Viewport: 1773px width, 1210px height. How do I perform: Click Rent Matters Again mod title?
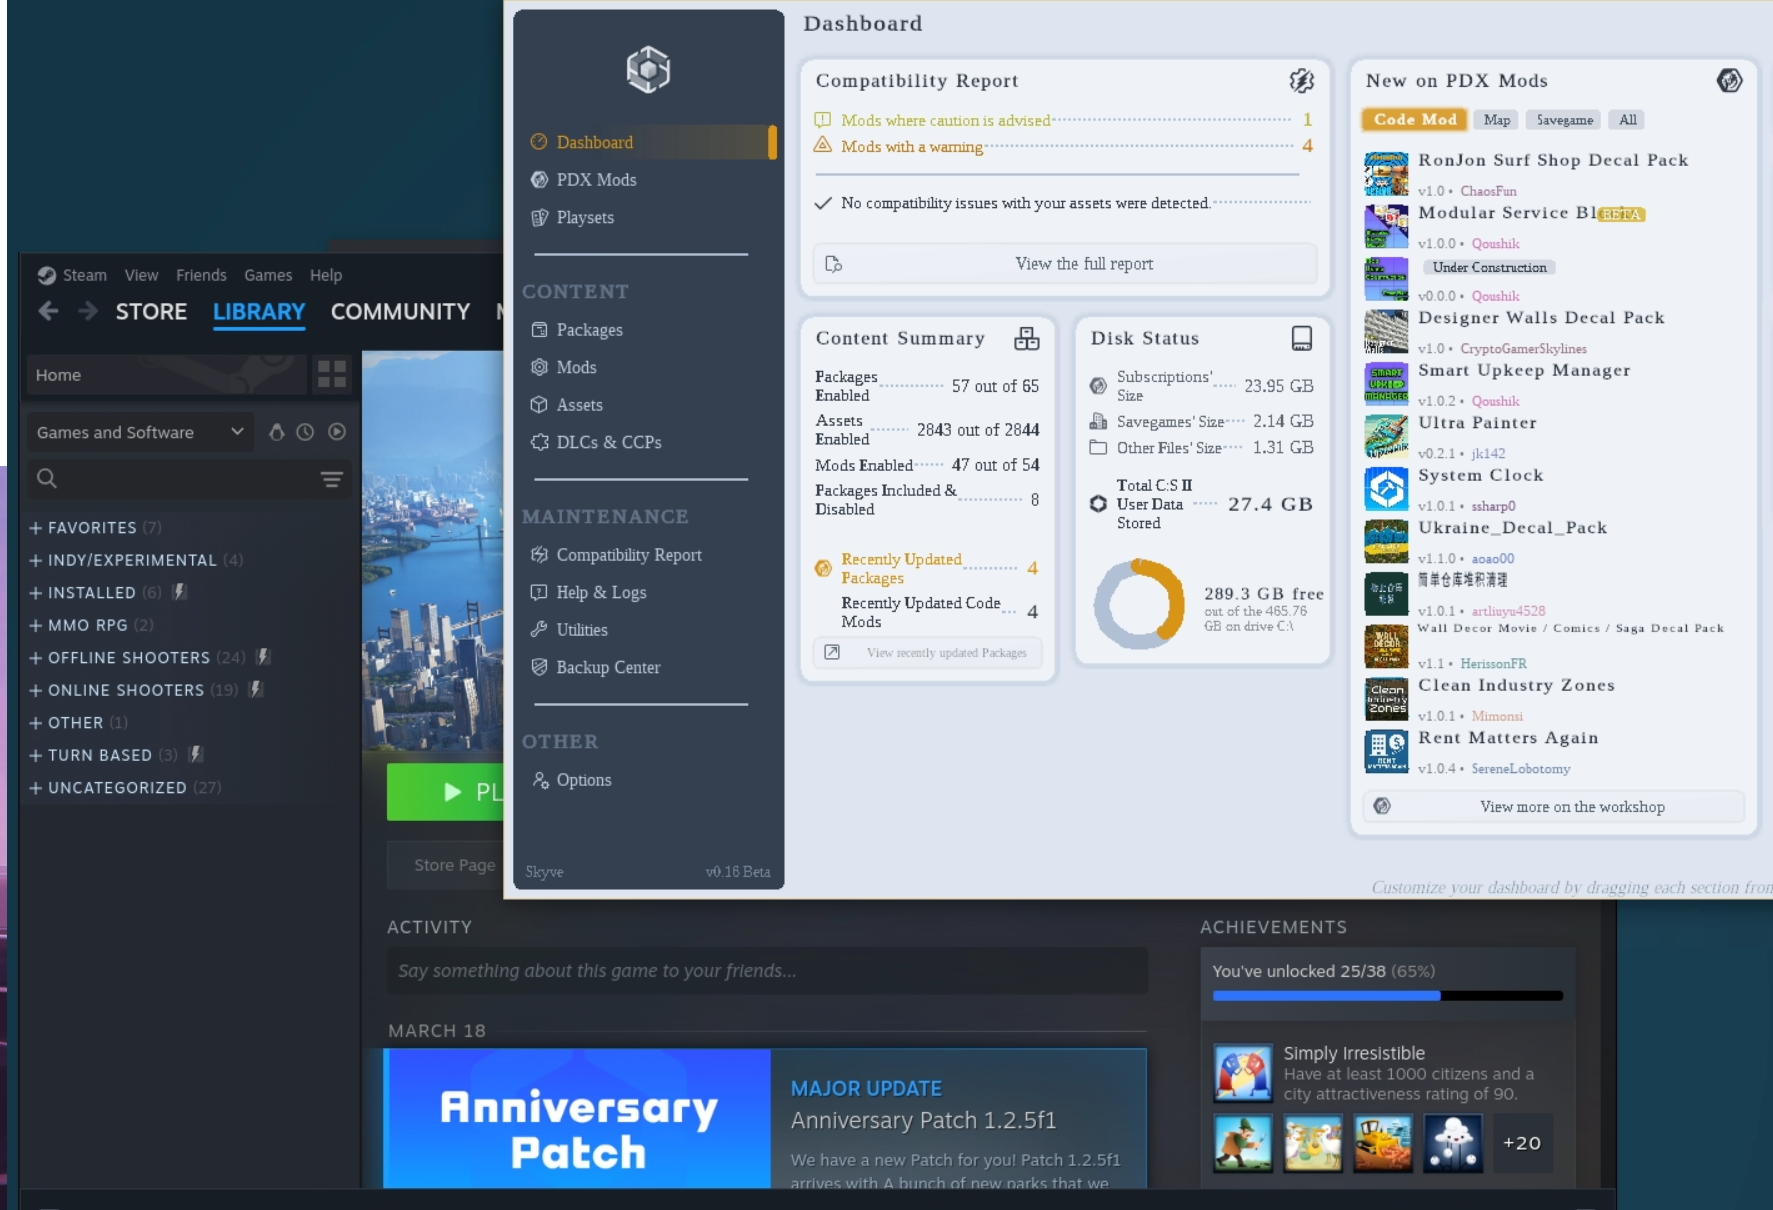(1508, 738)
